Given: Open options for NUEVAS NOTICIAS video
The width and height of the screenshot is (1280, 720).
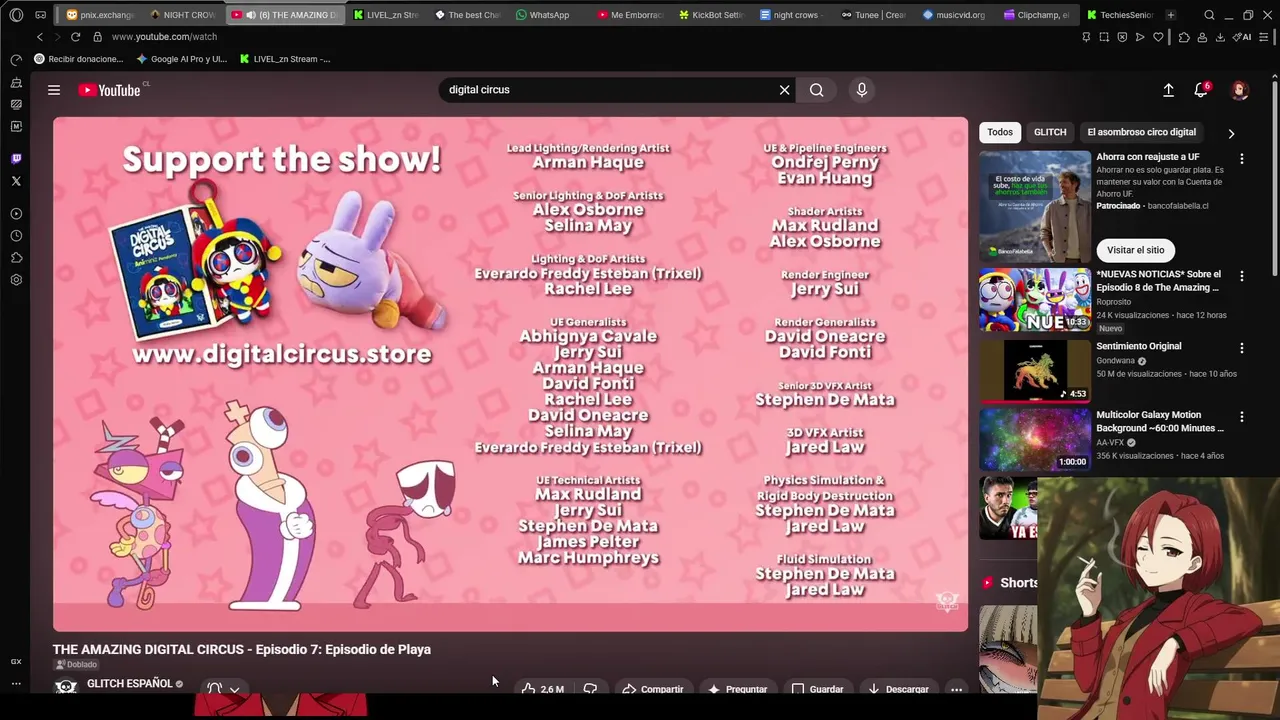Looking at the screenshot, I should click(1242, 276).
